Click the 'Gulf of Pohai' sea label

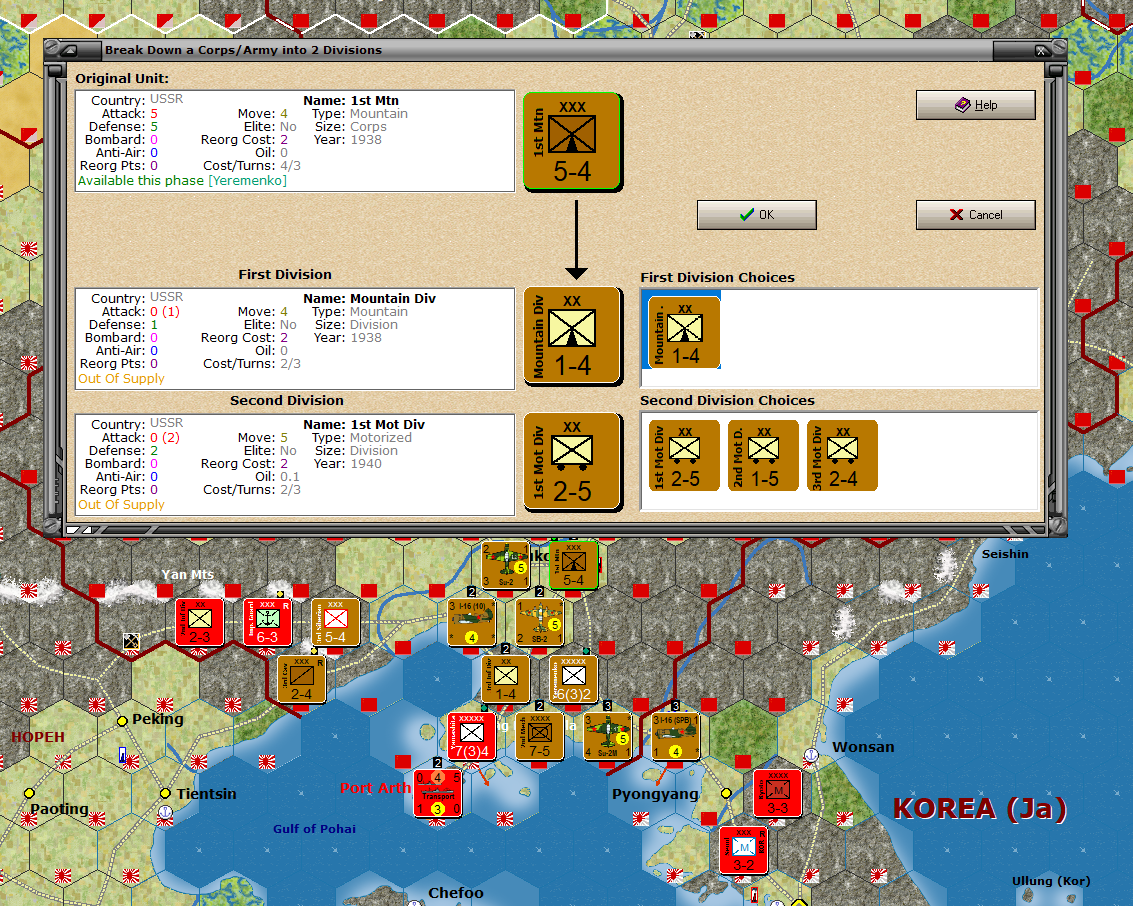[314, 829]
